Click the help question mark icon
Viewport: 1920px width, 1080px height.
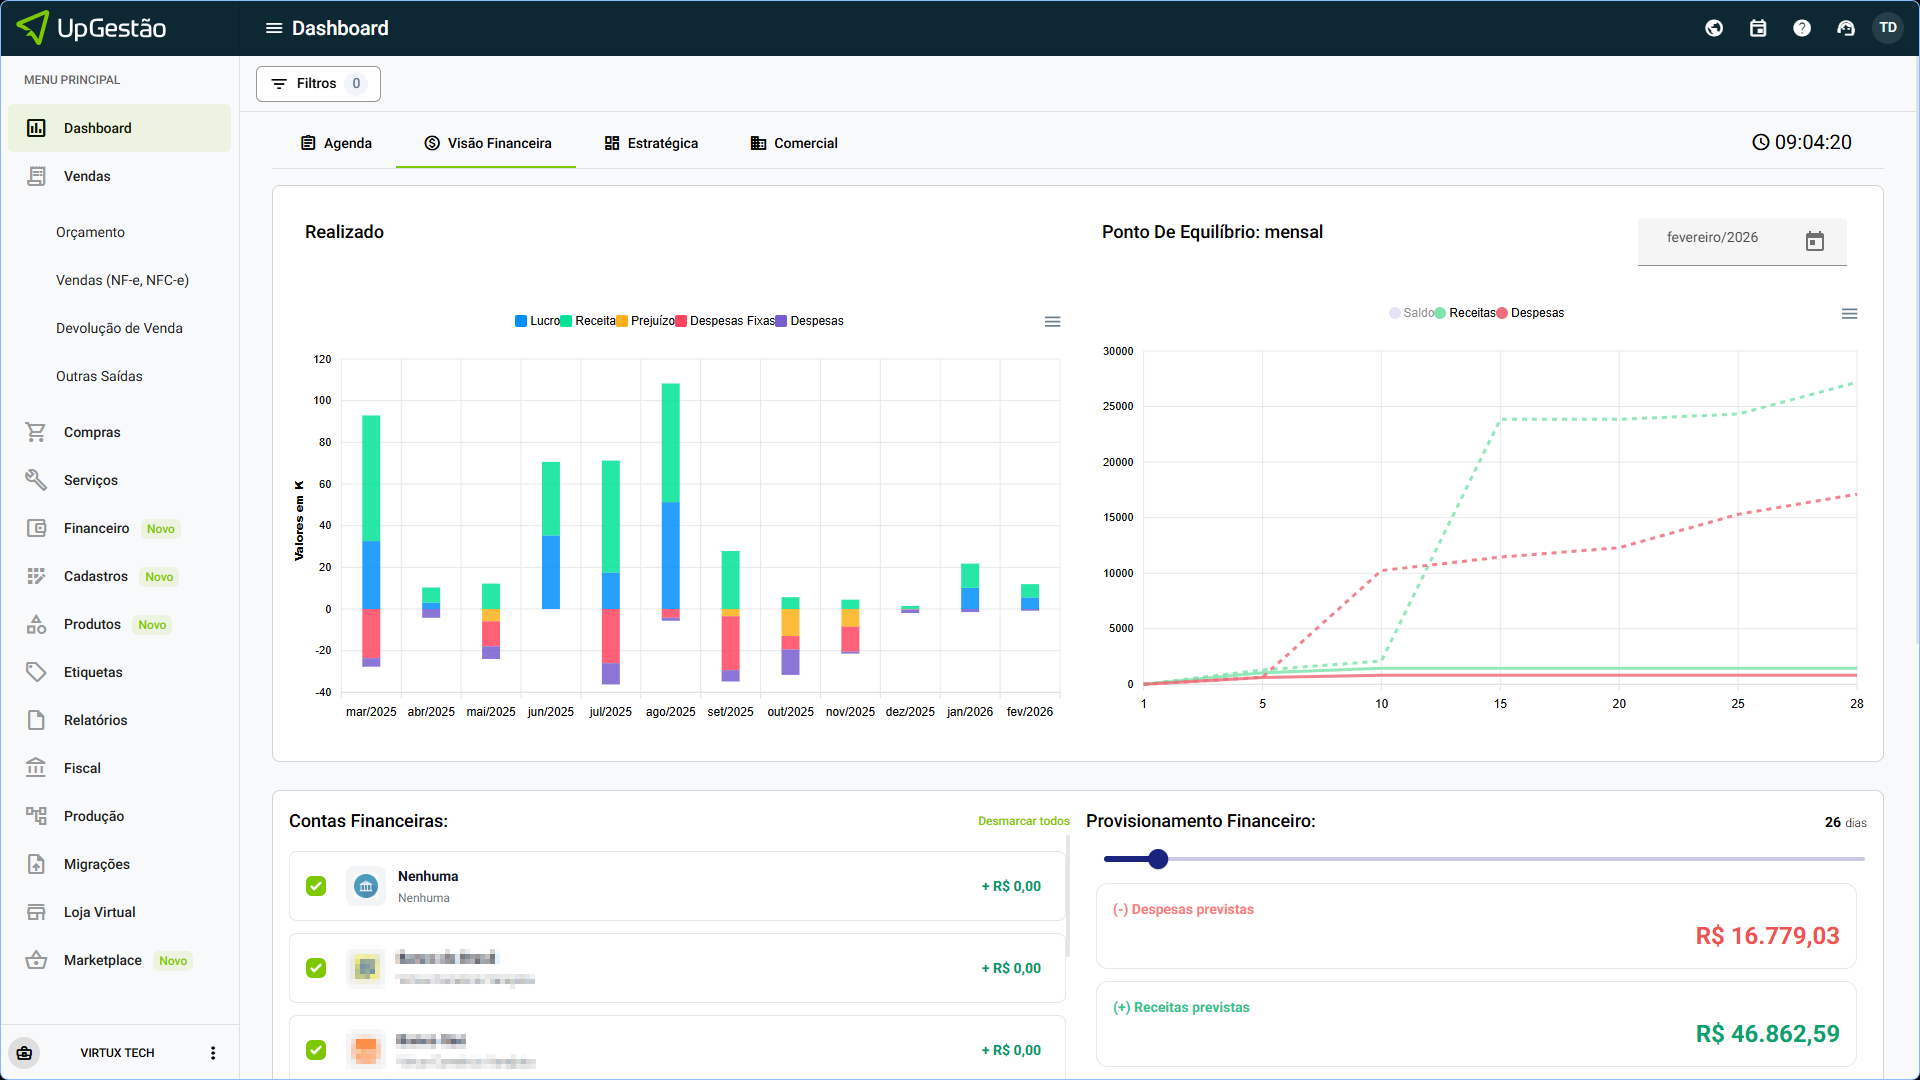[x=1802, y=28]
